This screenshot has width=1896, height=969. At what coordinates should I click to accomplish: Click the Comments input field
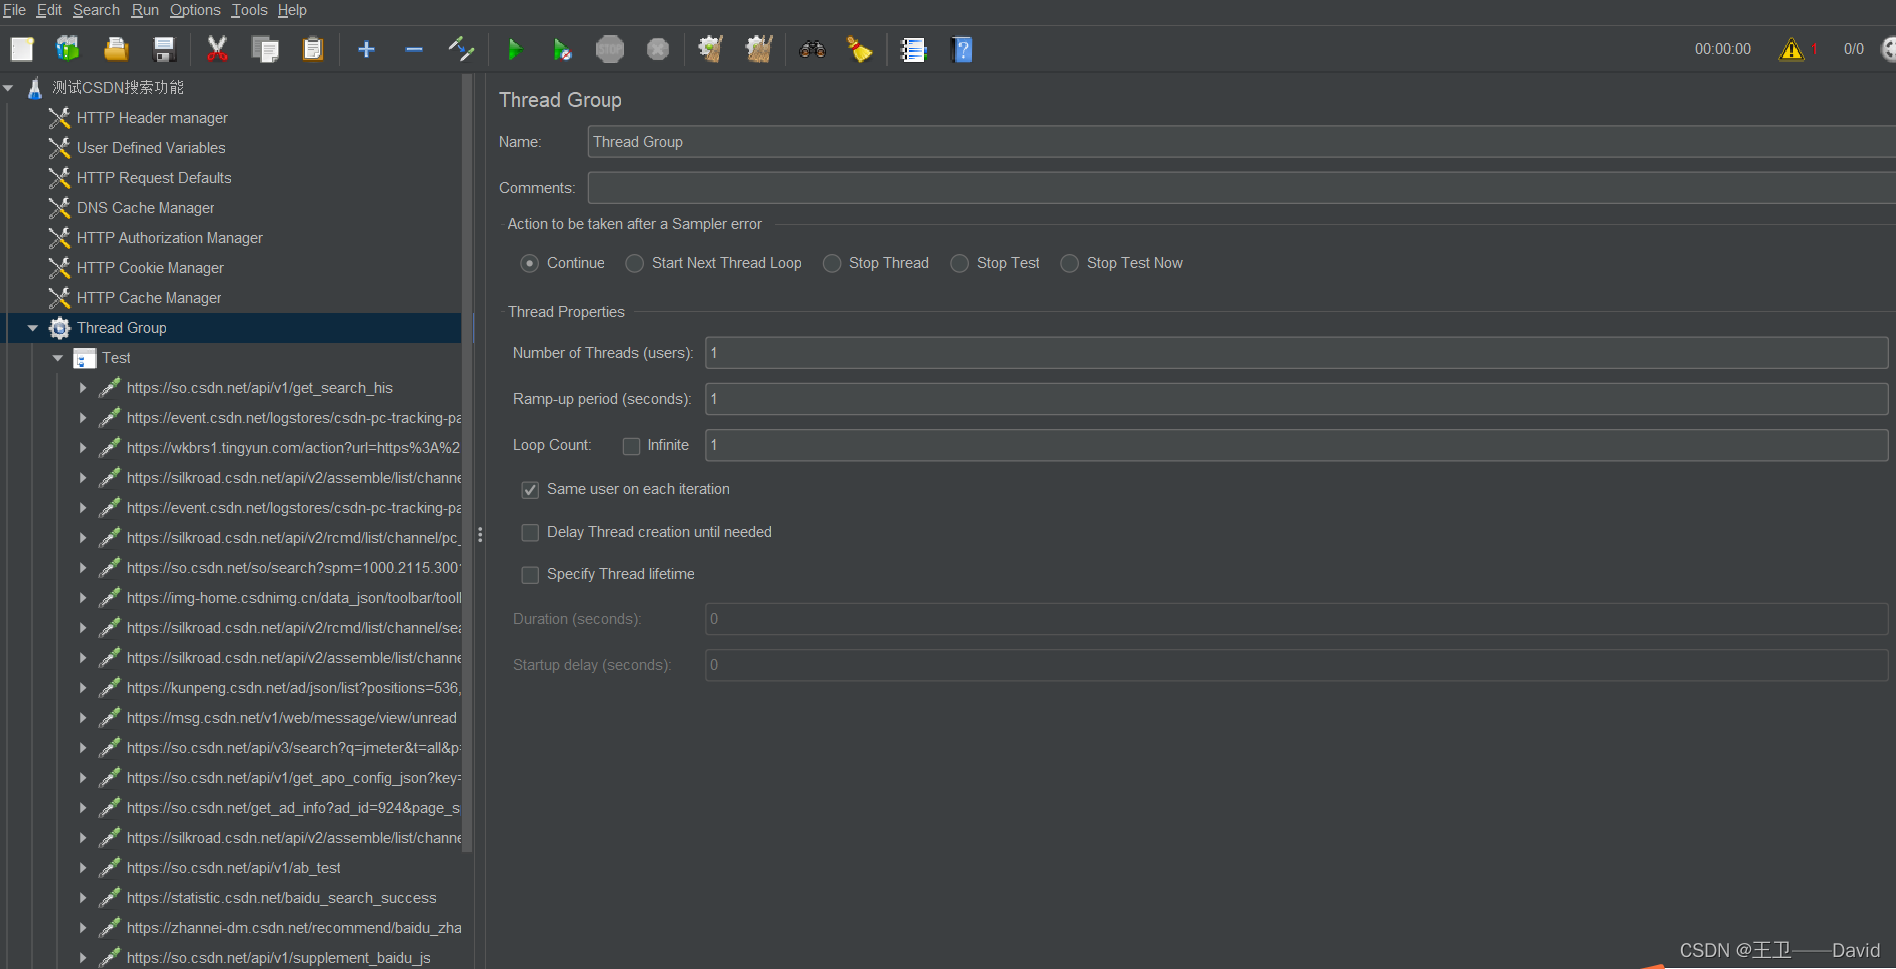coord(1241,188)
